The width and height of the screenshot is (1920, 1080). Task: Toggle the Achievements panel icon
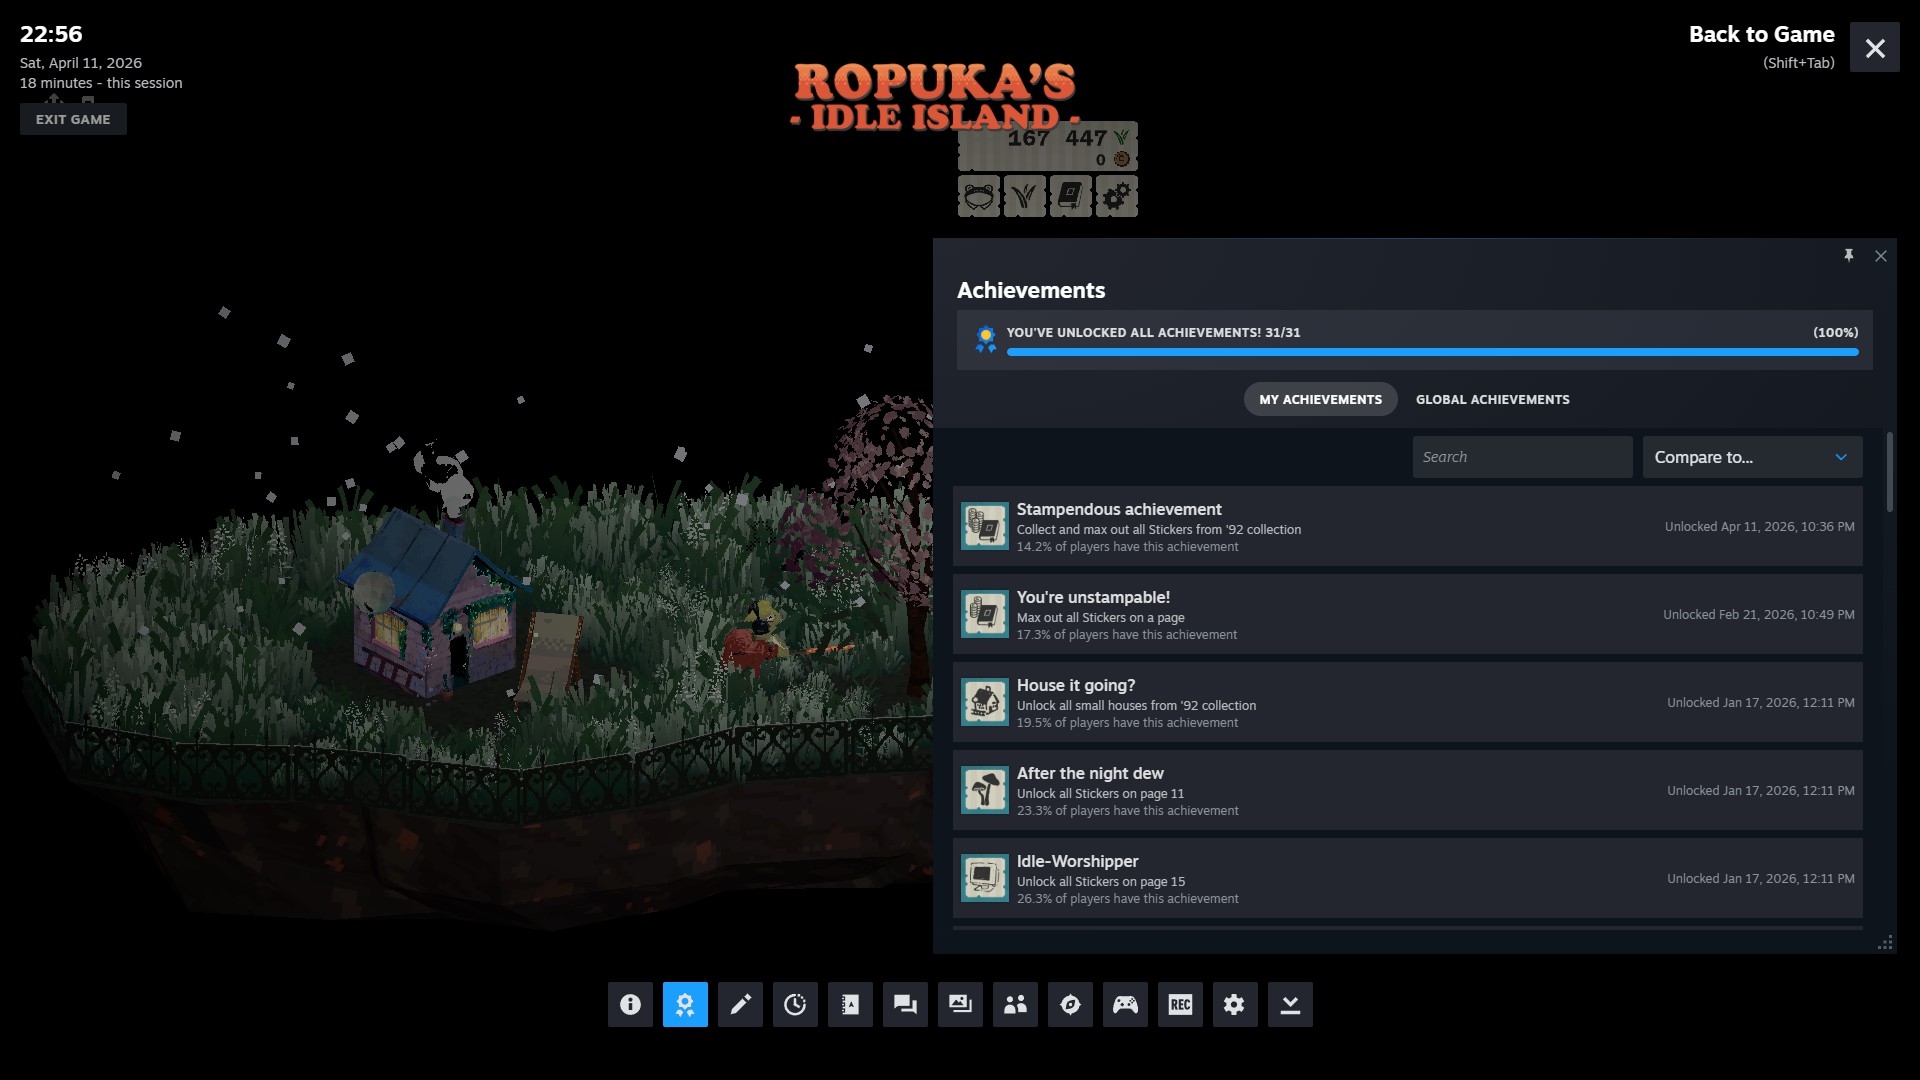tap(685, 1004)
